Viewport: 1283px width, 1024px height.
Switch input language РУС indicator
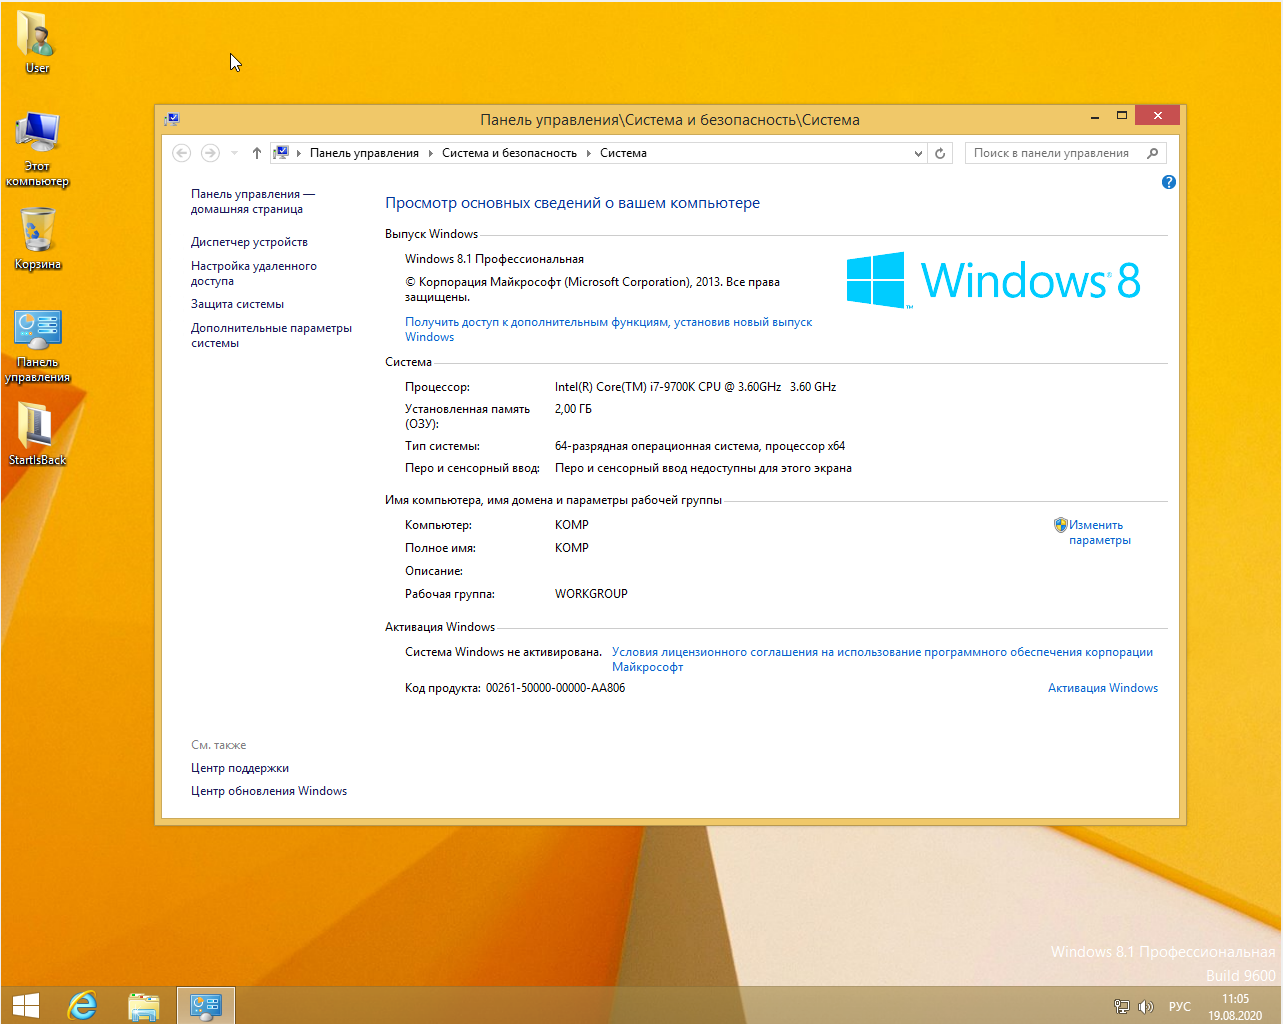[x=1180, y=1007]
